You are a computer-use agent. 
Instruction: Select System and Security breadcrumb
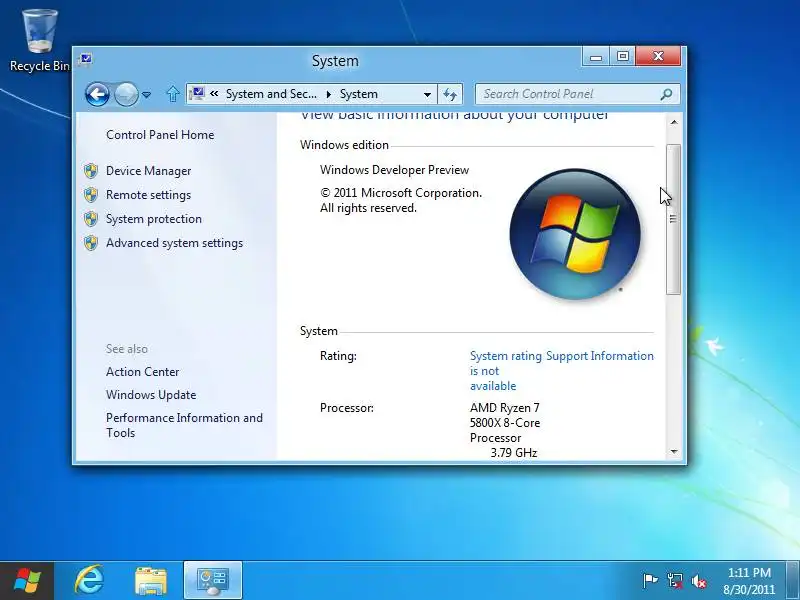click(271, 94)
